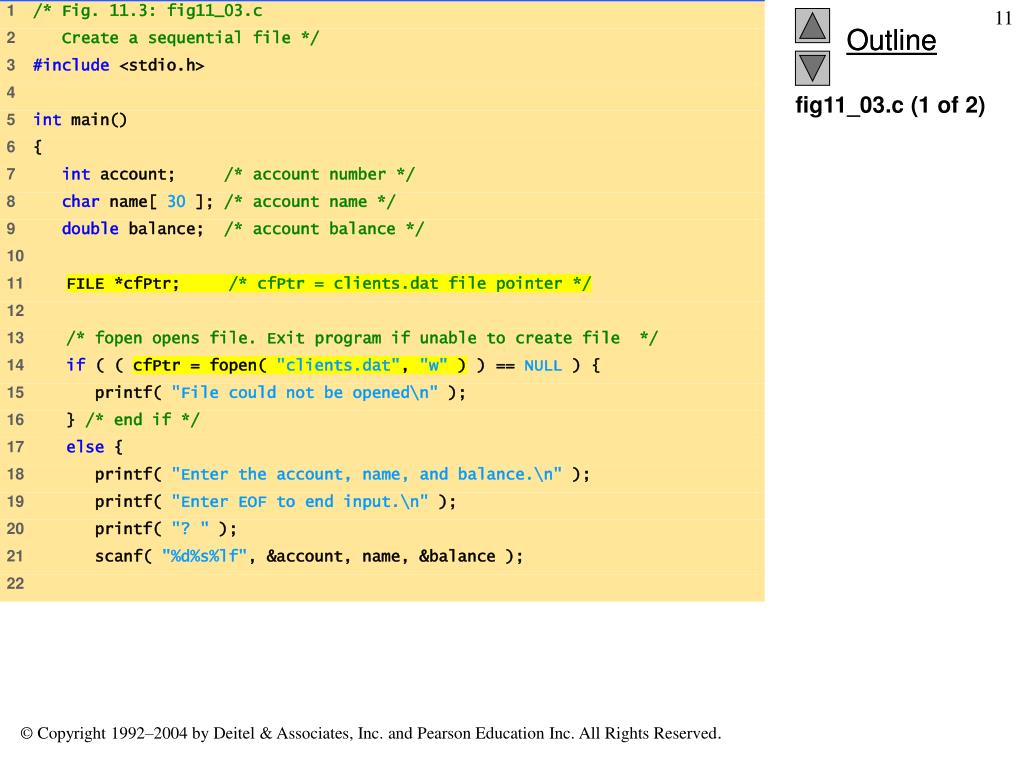Click the printf( "? " ) statement

[x=166, y=528]
